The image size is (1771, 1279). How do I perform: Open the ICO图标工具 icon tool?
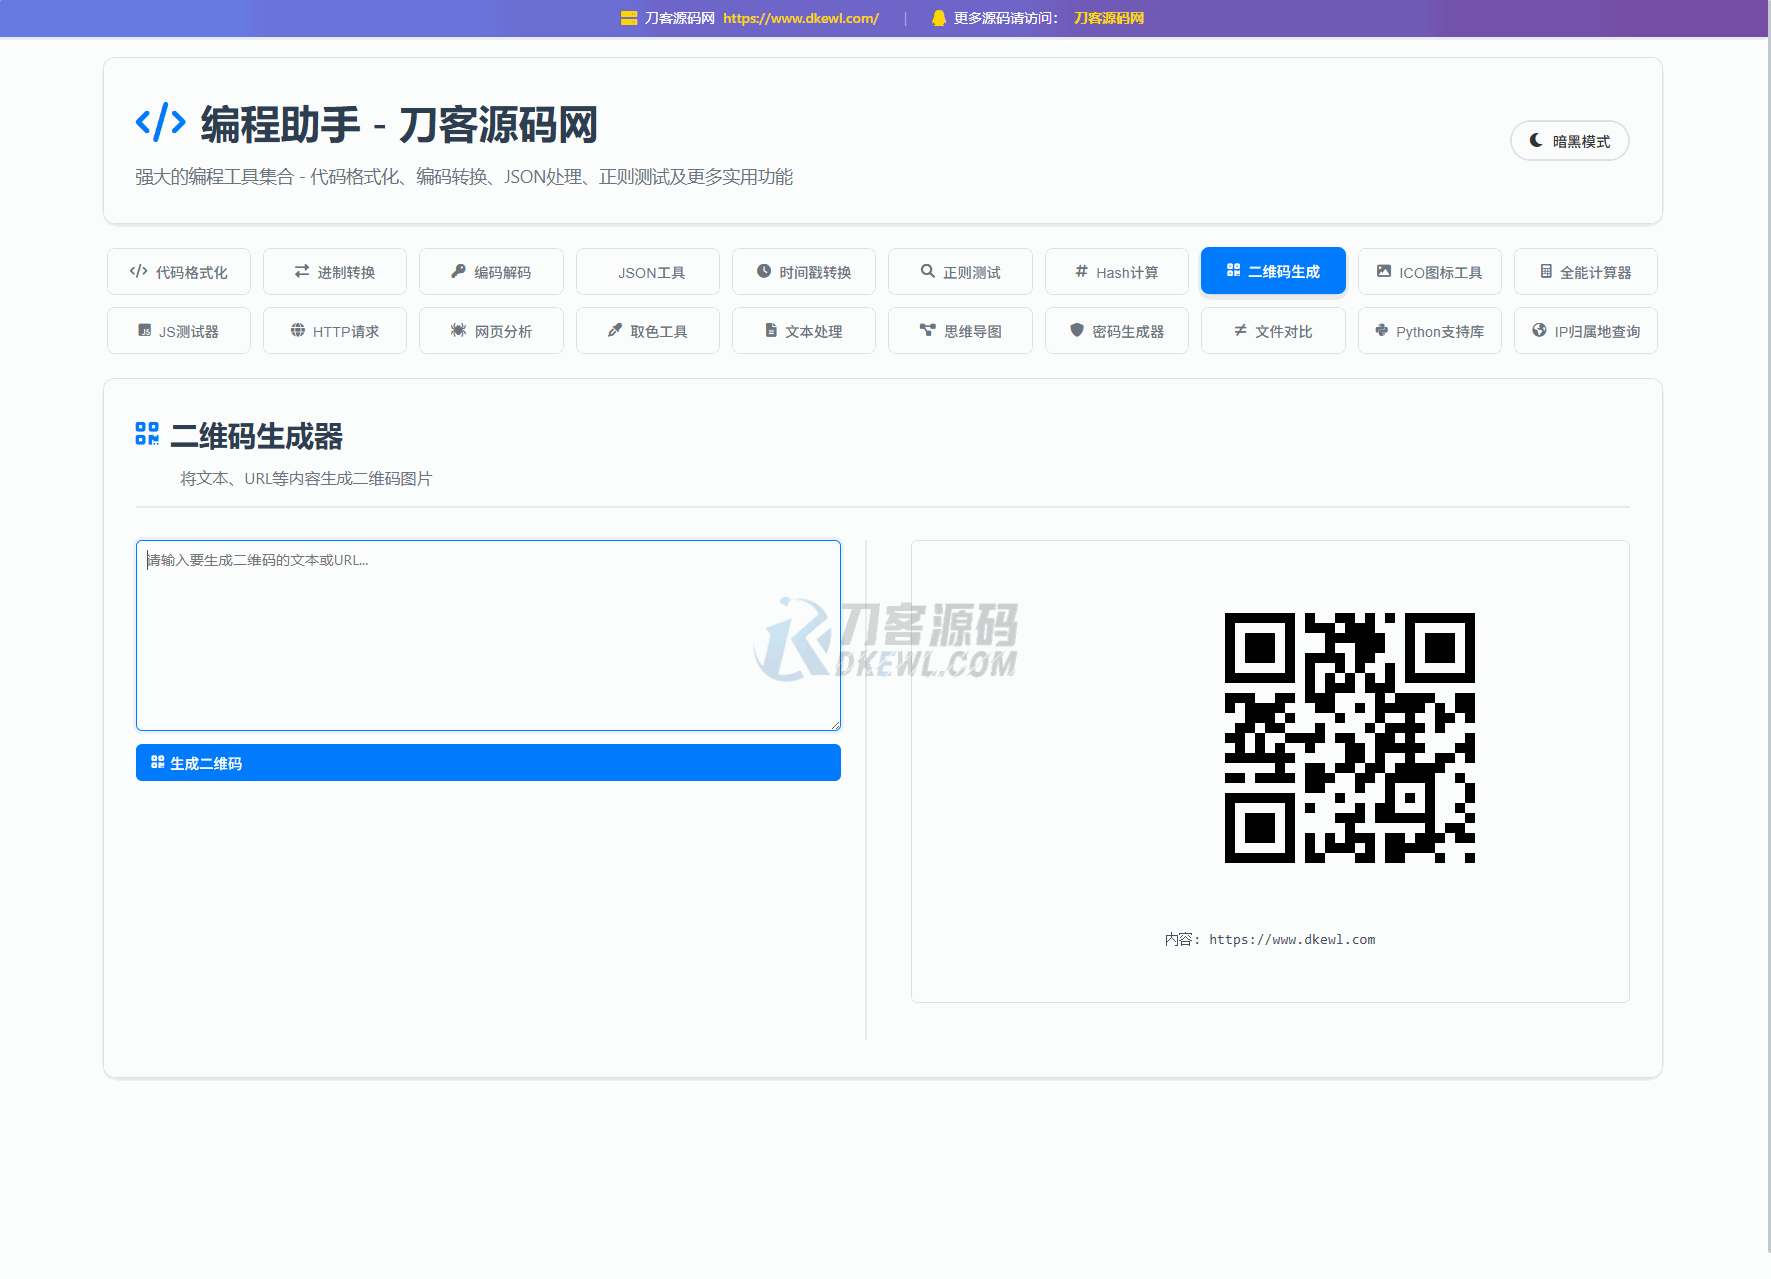(x=1429, y=272)
